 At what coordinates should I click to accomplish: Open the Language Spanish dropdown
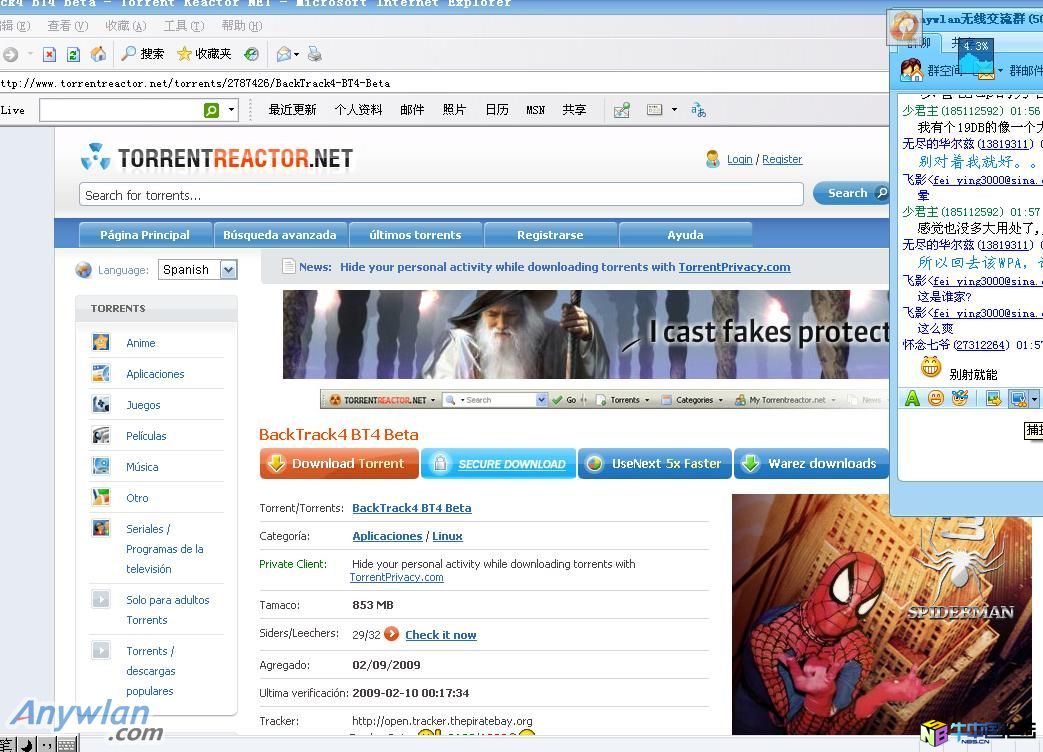228,269
